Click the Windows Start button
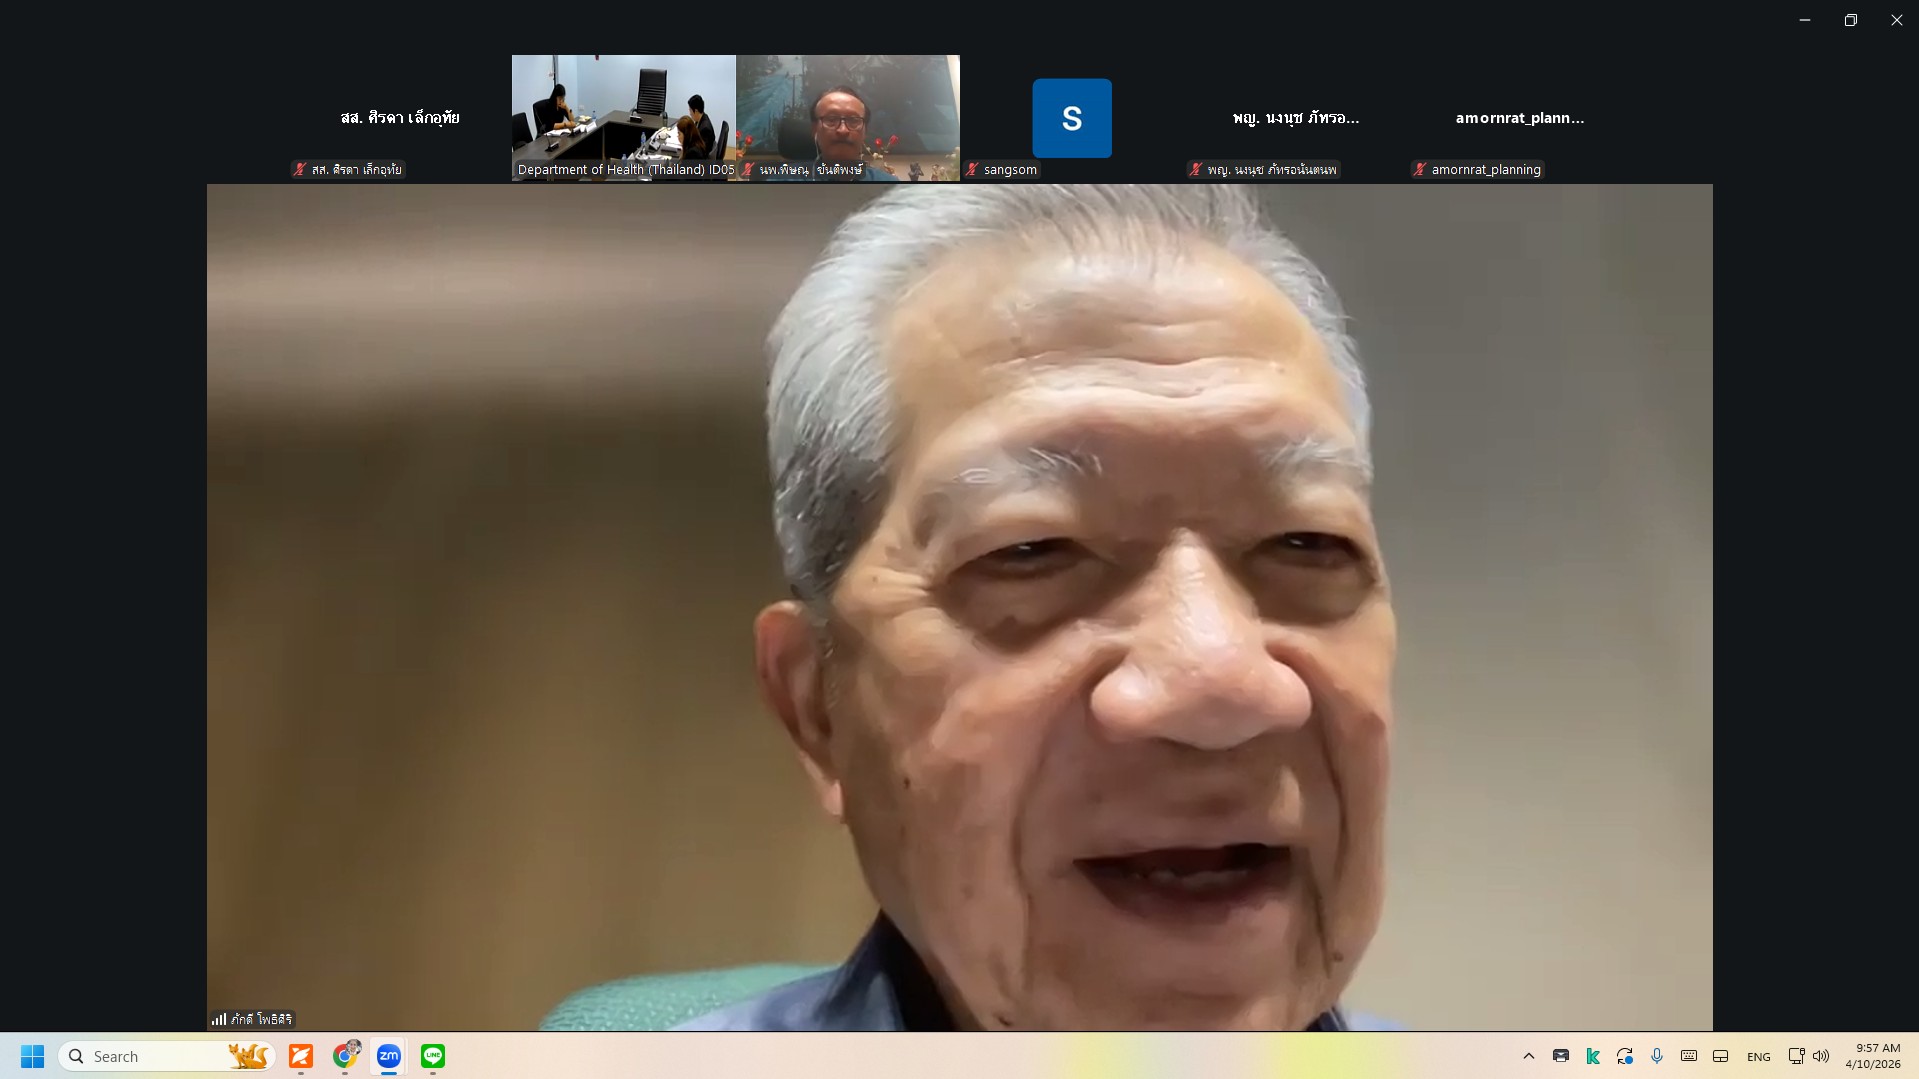1919x1079 pixels. click(x=32, y=1056)
